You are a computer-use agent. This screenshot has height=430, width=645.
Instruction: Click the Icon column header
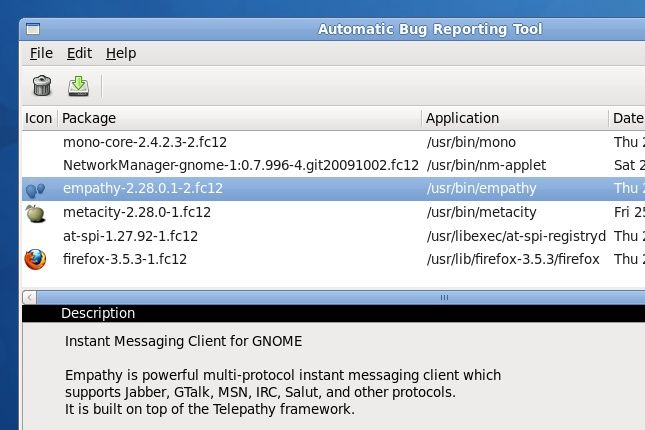pyautogui.click(x=38, y=118)
